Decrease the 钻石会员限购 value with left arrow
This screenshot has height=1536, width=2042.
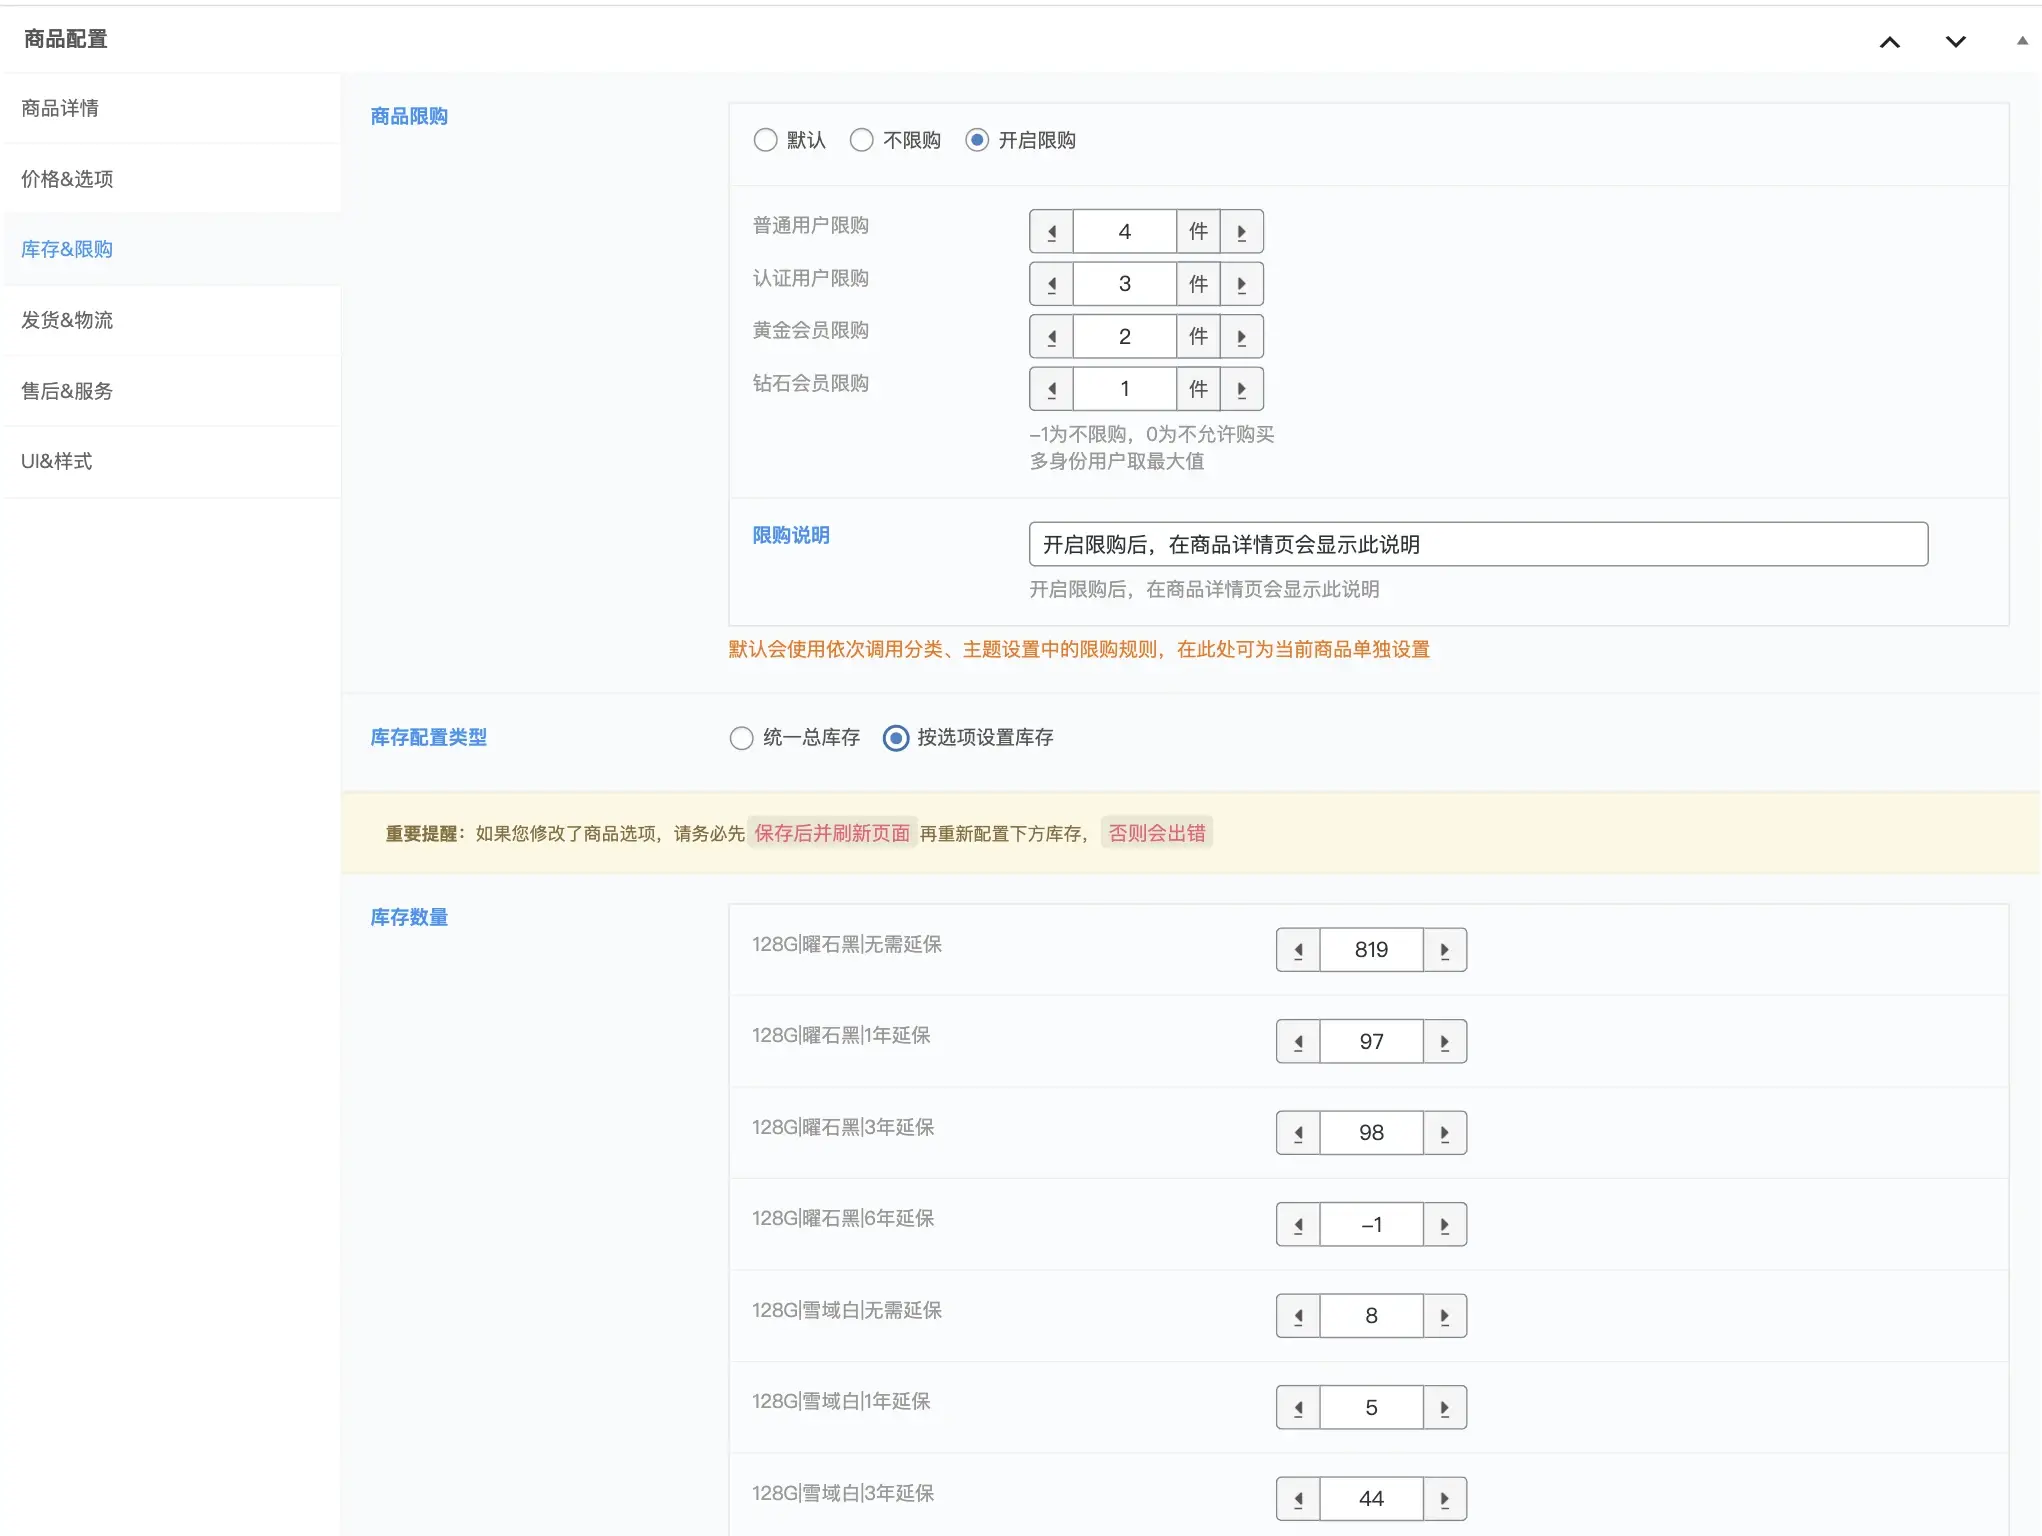[1051, 389]
